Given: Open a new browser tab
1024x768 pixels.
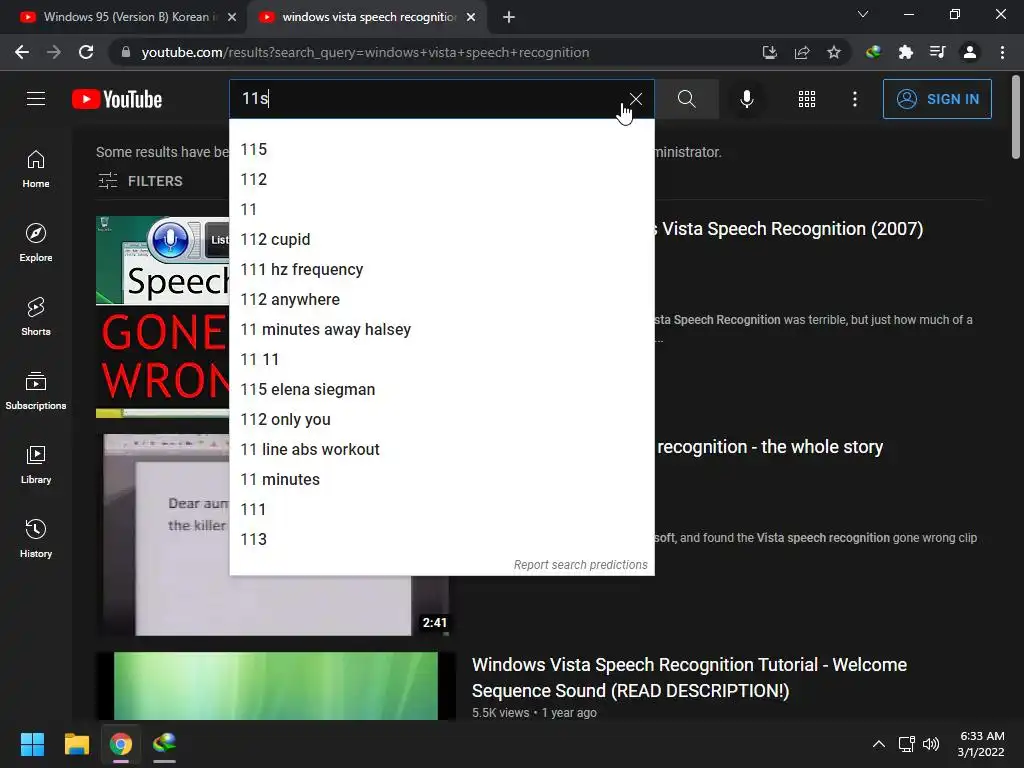Looking at the screenshot, I should [x=509, y=18].
